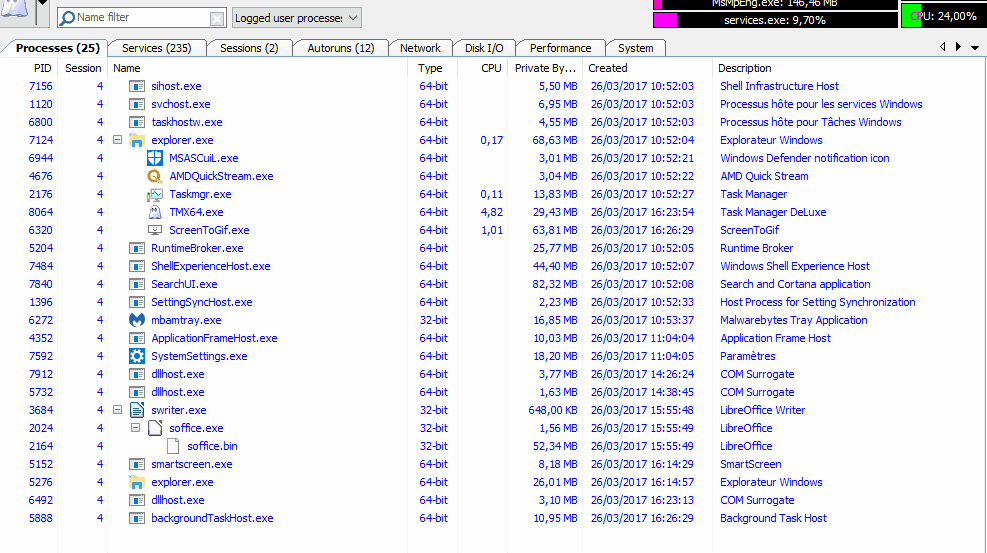Click the mbamtray.exe Malwarebytes icon
The width and height of the screenshot is (987, 553).
[x=137, y=320]
